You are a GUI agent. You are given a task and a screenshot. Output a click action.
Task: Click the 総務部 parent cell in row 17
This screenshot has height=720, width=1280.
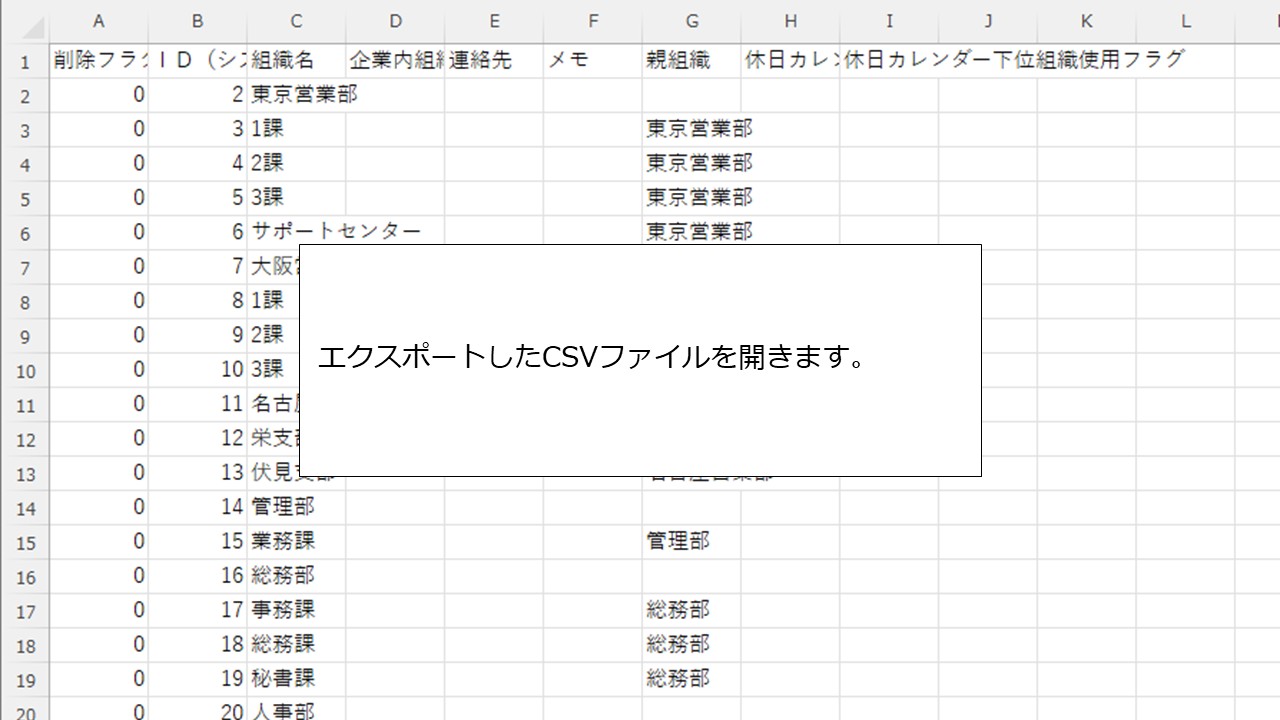692,610
